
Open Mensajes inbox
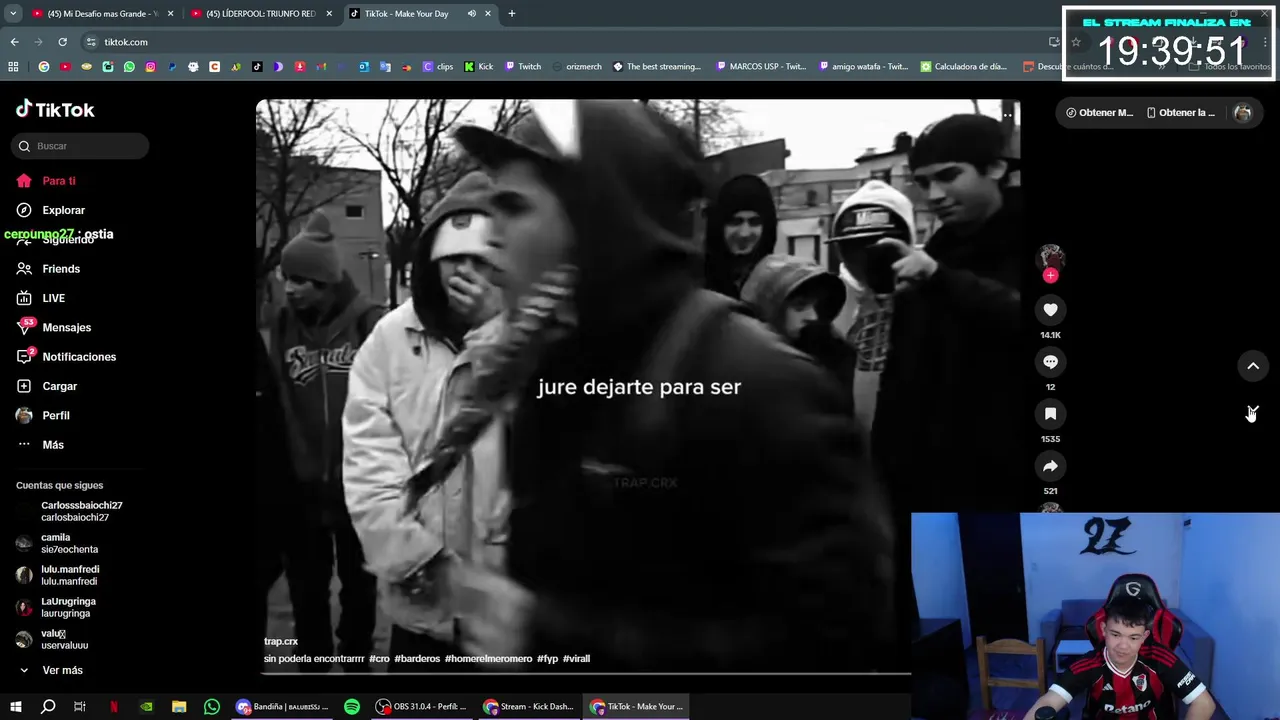click(53, 327)
